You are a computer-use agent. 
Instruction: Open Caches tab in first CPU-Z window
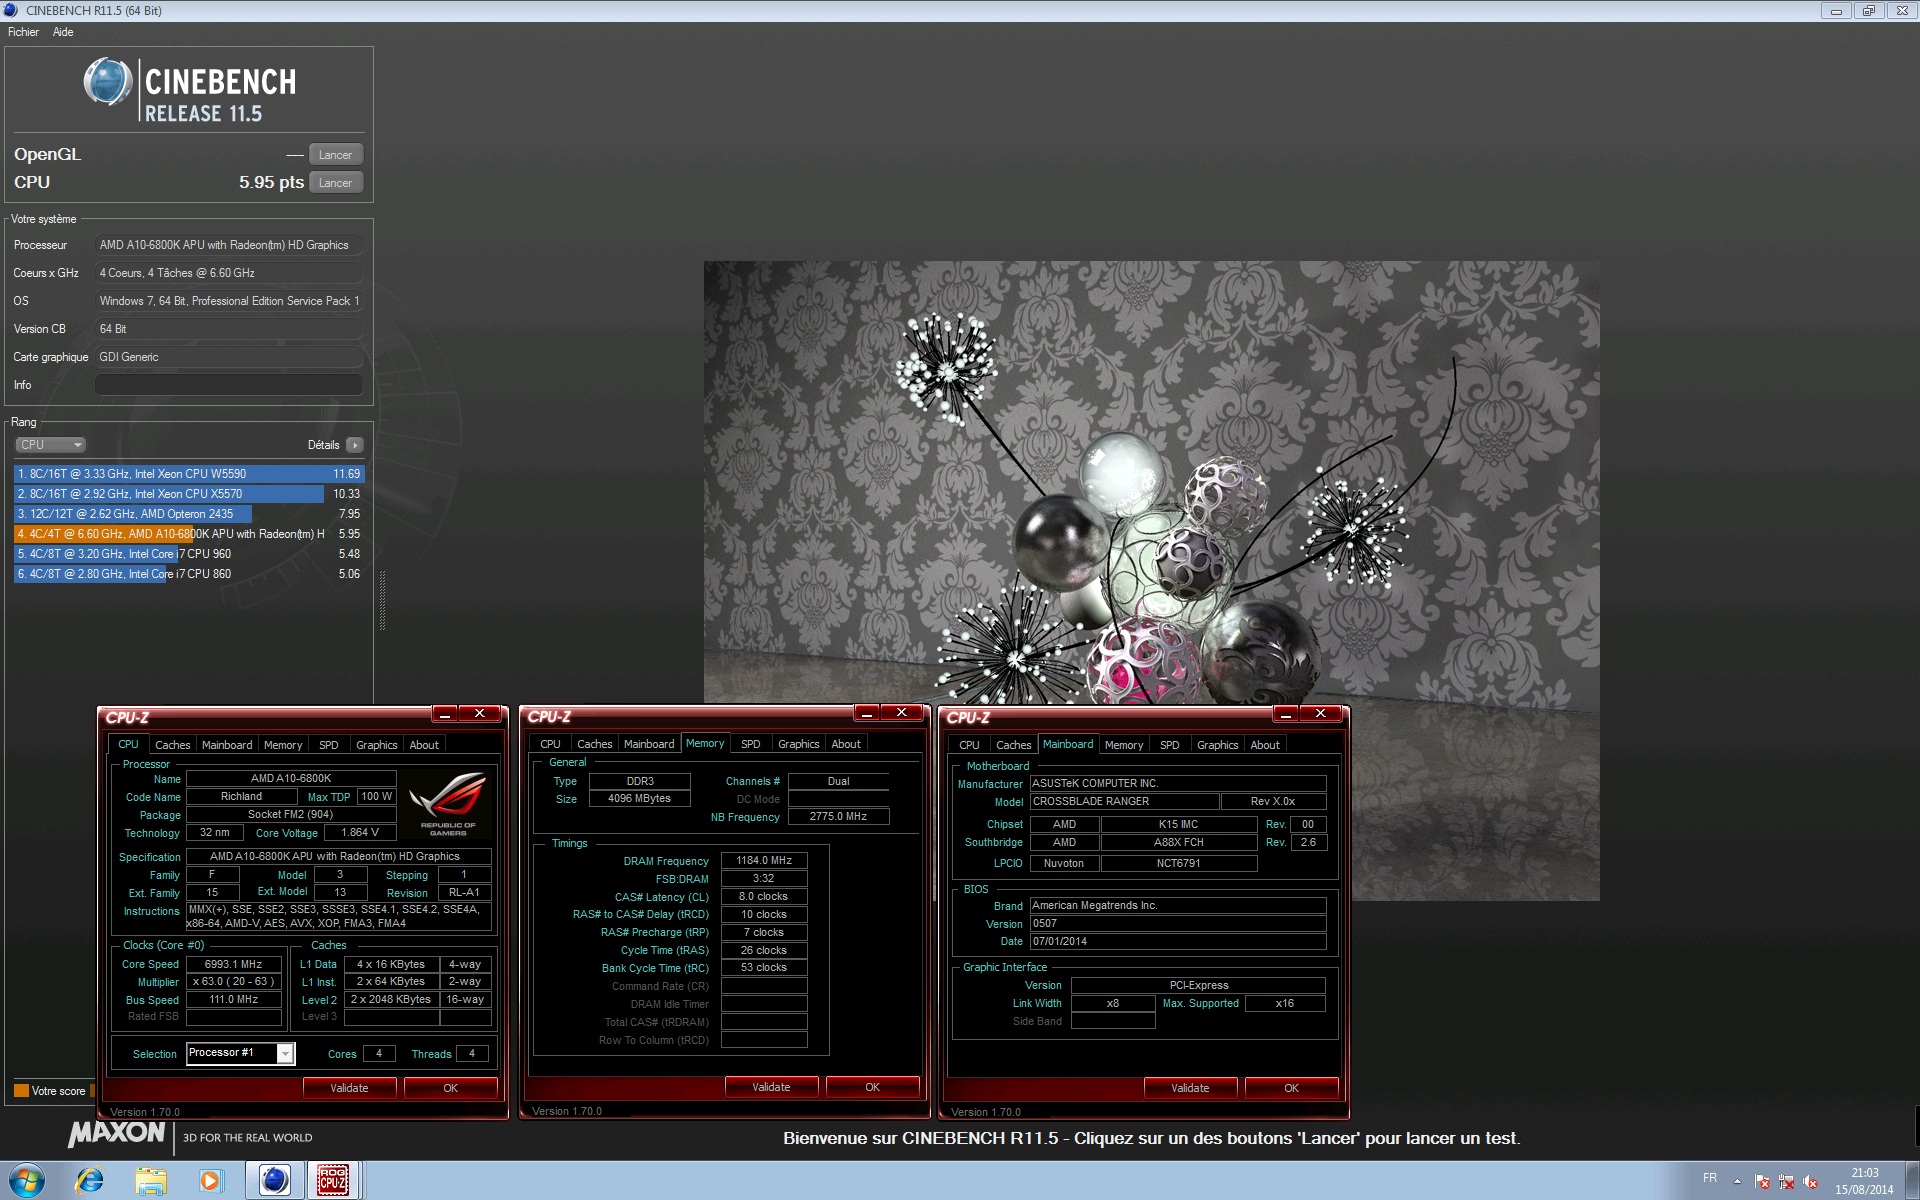pos(172,745)
